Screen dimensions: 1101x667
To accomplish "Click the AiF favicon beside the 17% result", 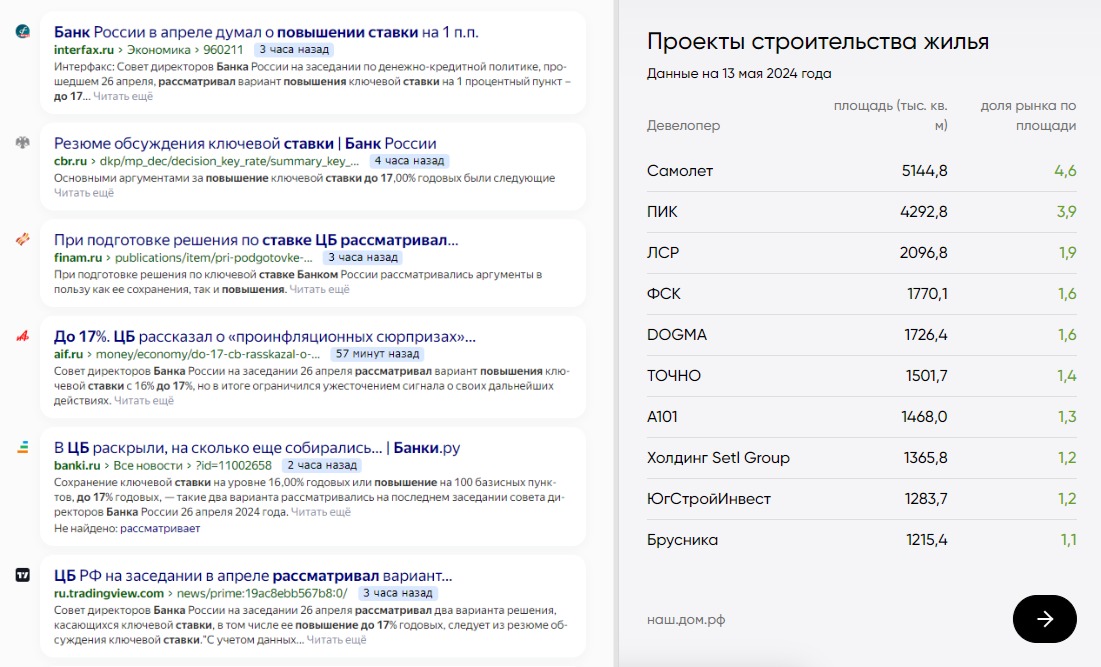I will tap(22, 336).
